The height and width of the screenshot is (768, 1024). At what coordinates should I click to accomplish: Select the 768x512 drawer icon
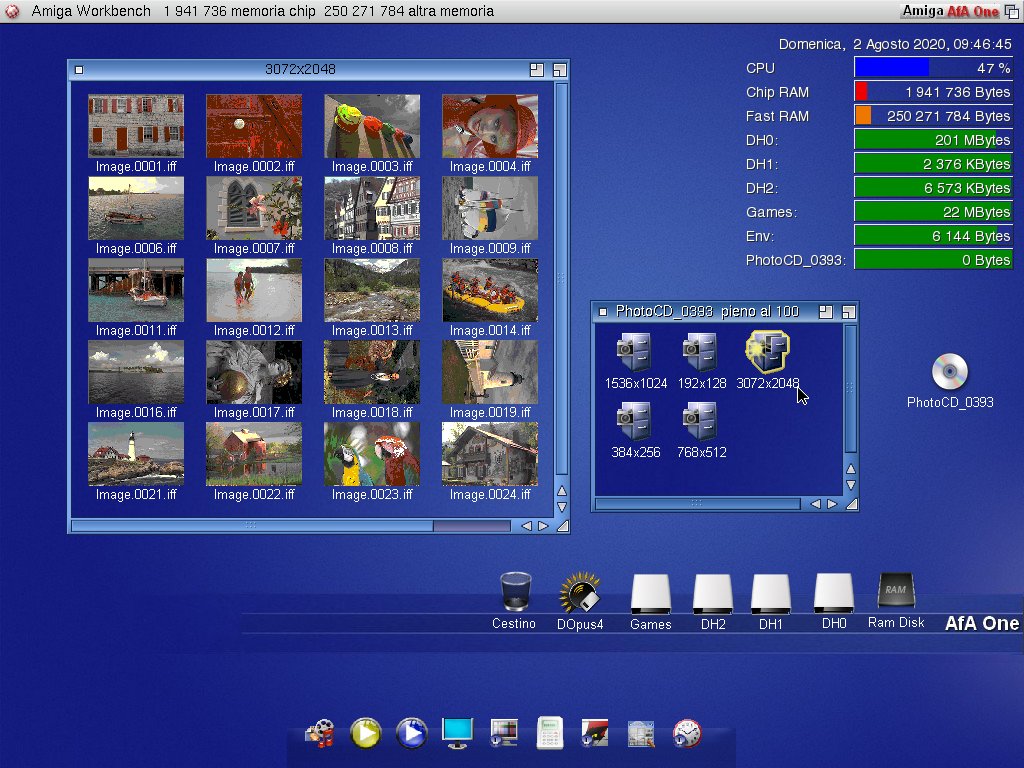pyautogui.click(x=698, y=422)
